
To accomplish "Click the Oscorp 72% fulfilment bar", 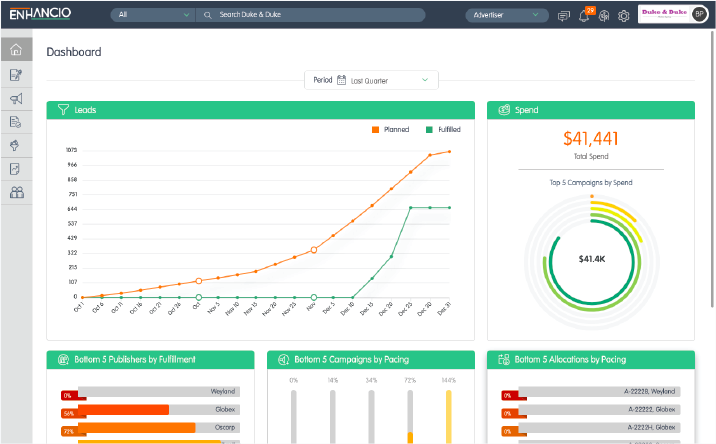I will 159,428.
